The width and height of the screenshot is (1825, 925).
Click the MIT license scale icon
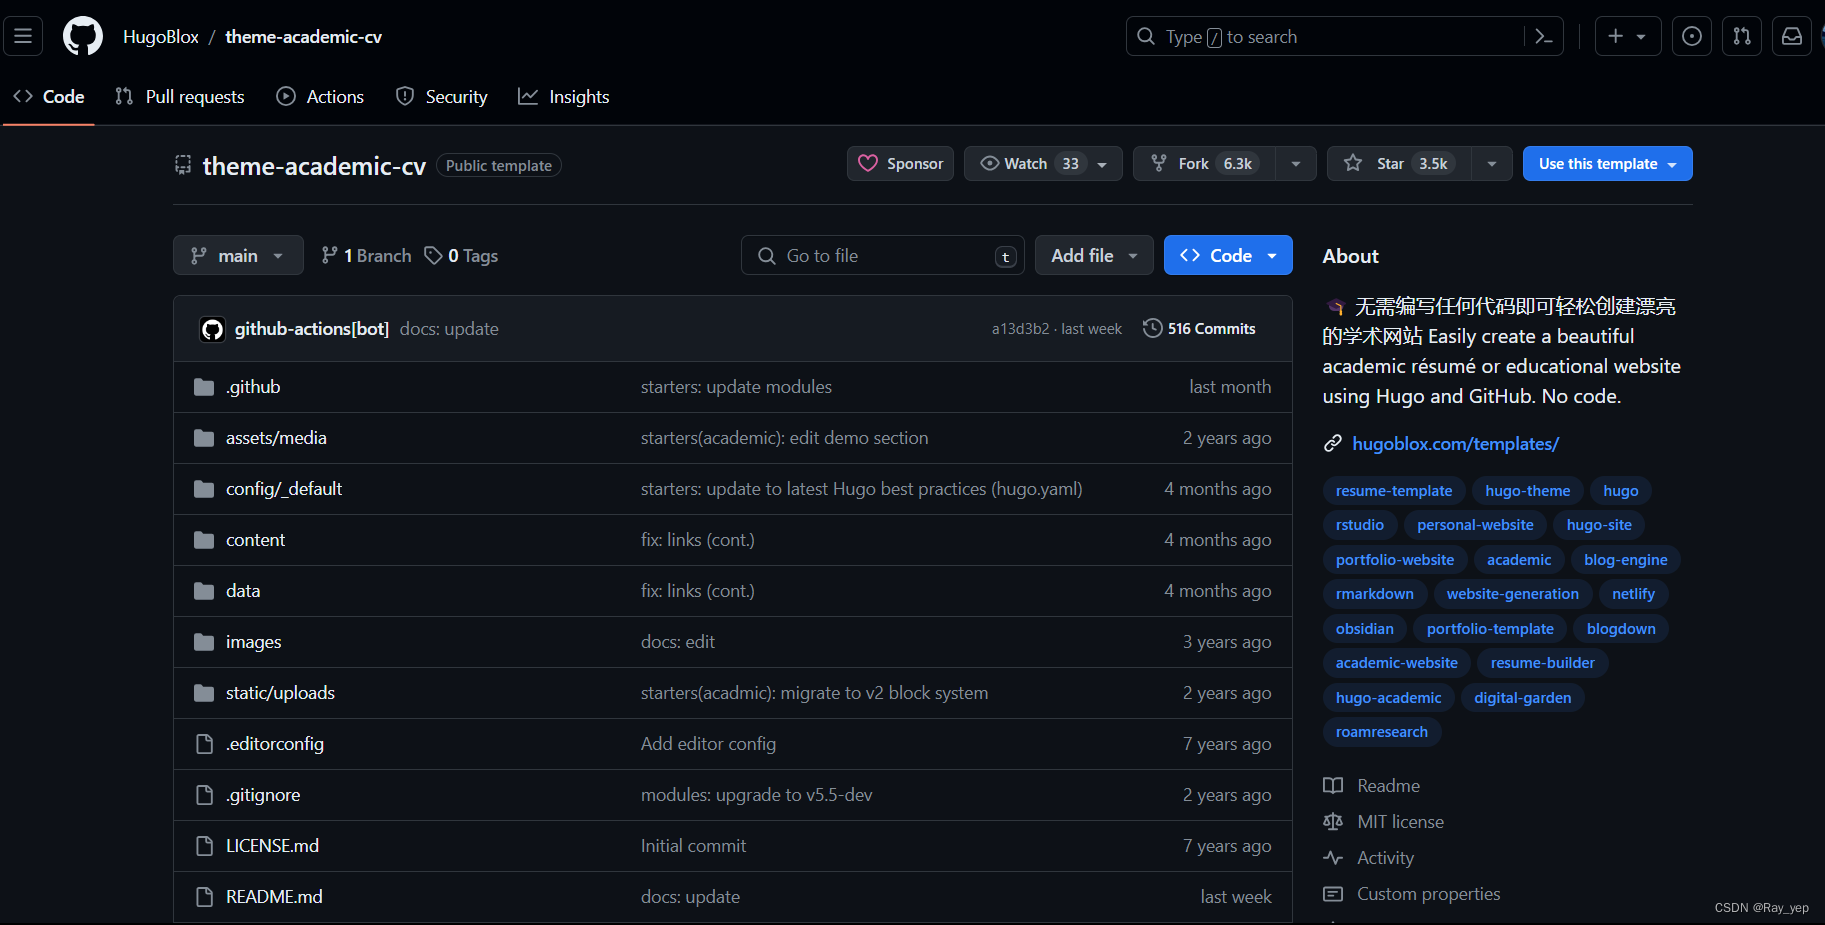click(x=1333, y=822)
